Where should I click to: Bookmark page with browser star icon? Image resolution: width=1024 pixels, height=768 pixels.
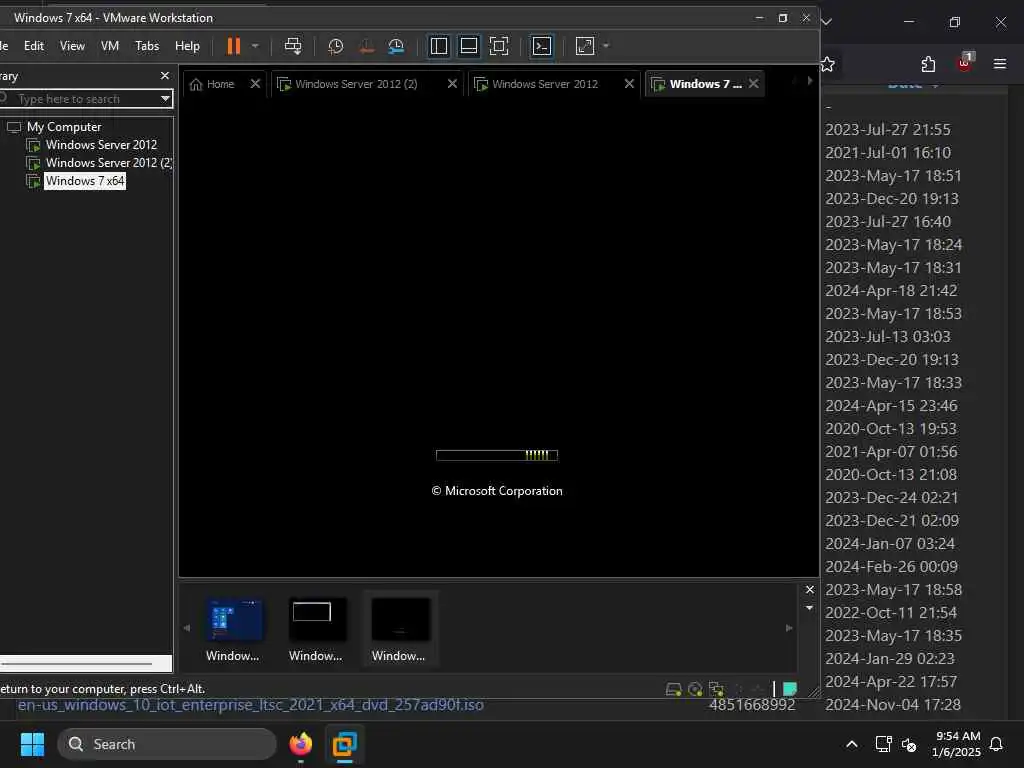tap(827, 64)
